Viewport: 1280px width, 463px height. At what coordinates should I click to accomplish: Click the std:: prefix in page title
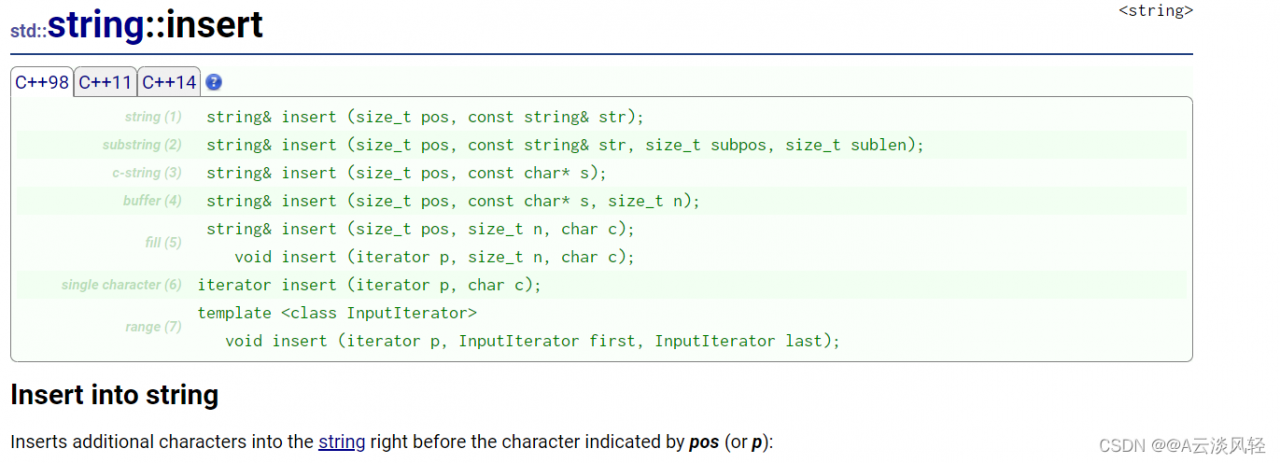[x=28, y=30]
